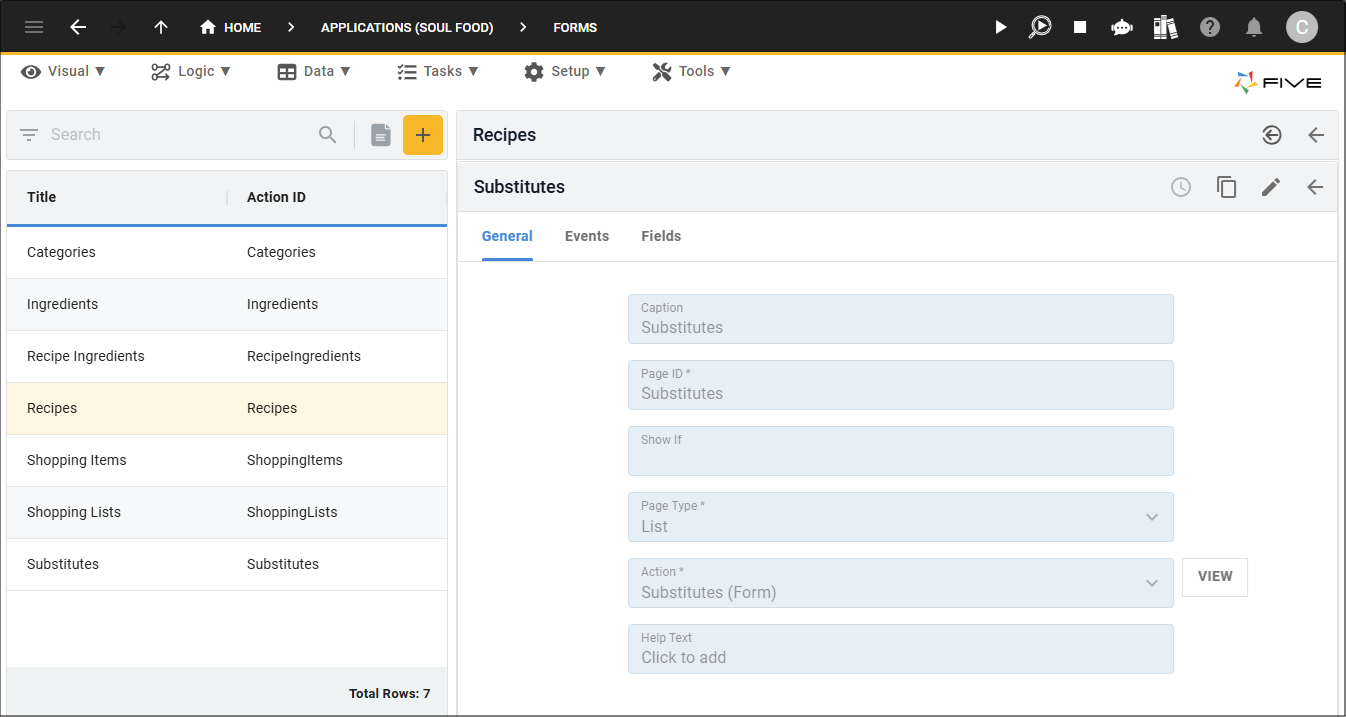The height and width of the screenshot is (717, 1346).
Task: Run the application using the play icon
Action: 1000,27
